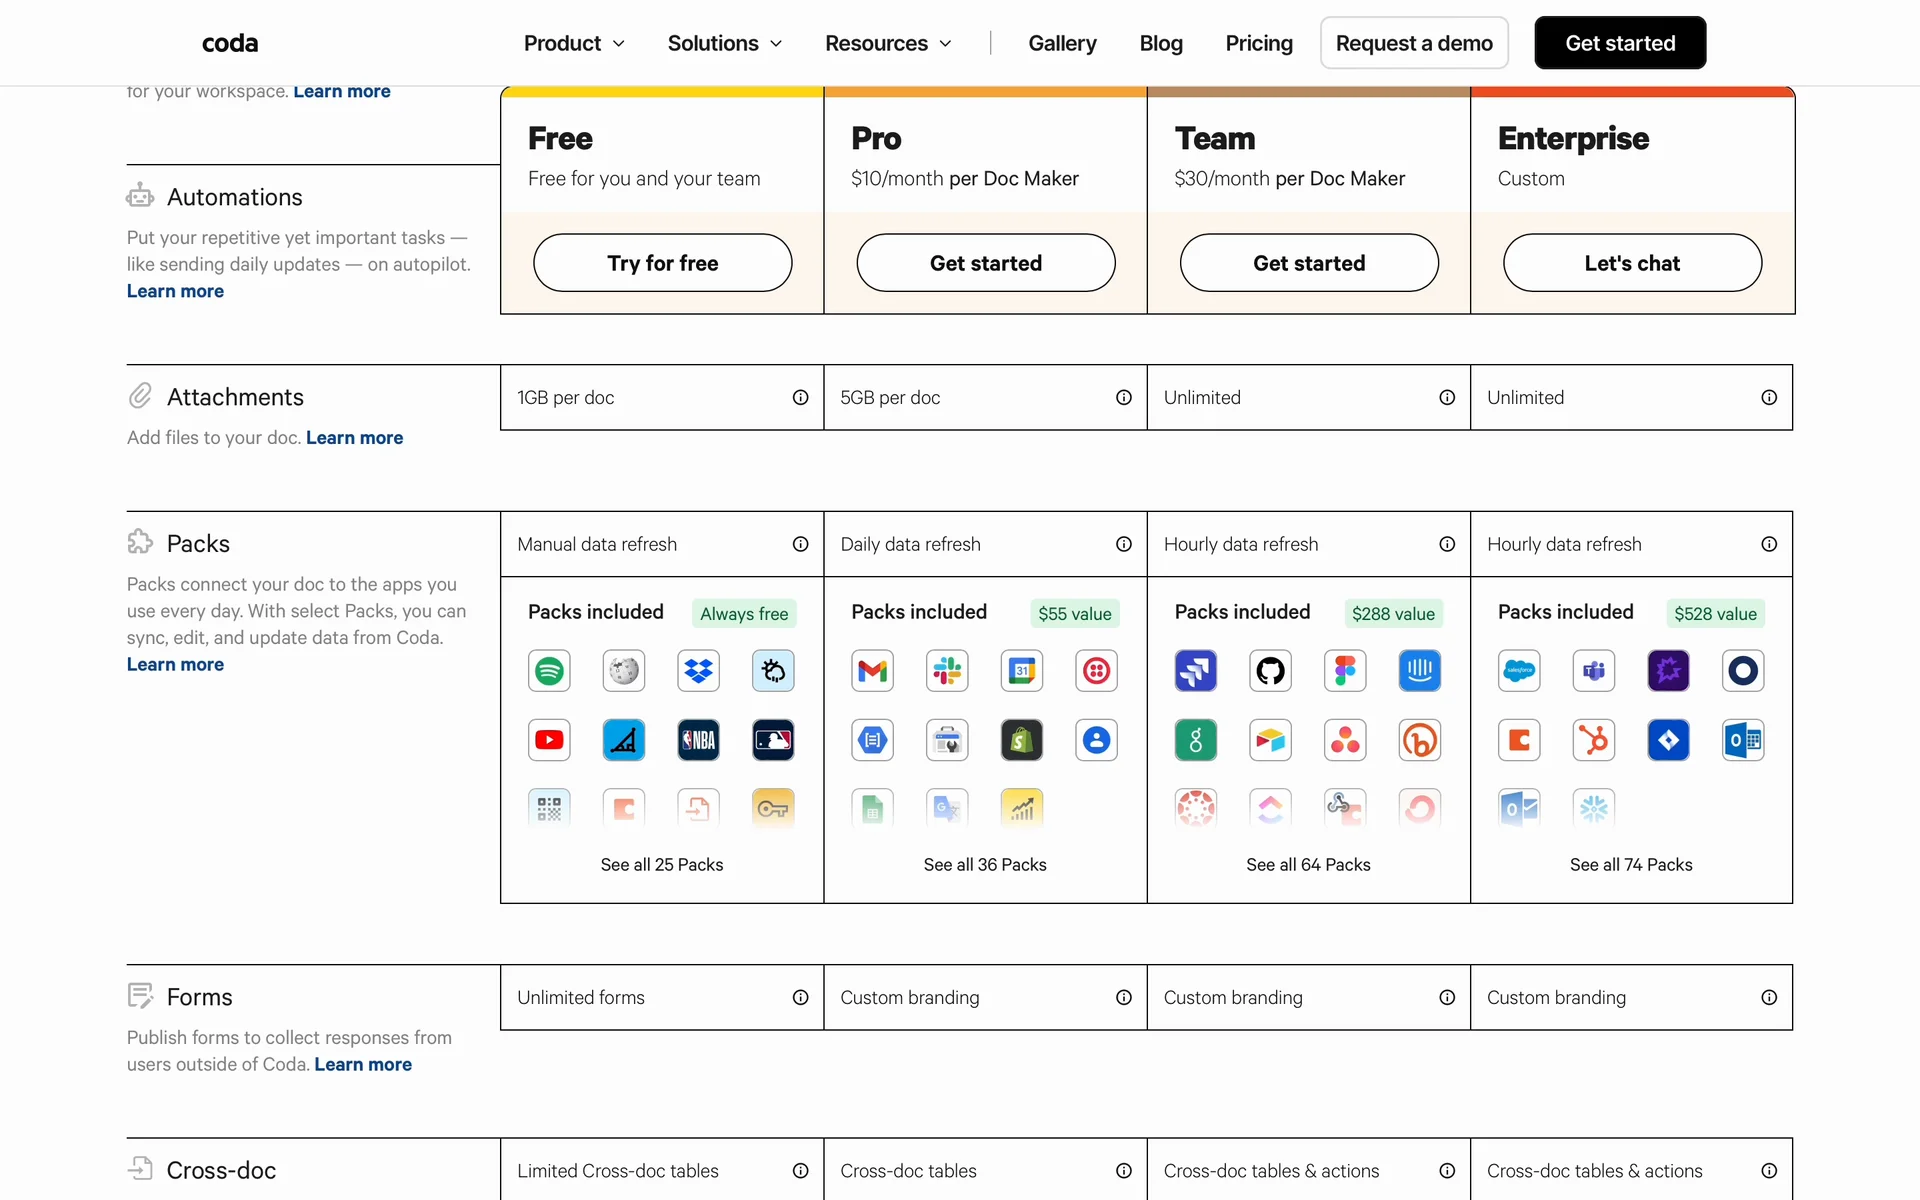Screen dimensions: 1920x1200
Task: Open info icon for 1GB per doc
Action: pos(800,398)
